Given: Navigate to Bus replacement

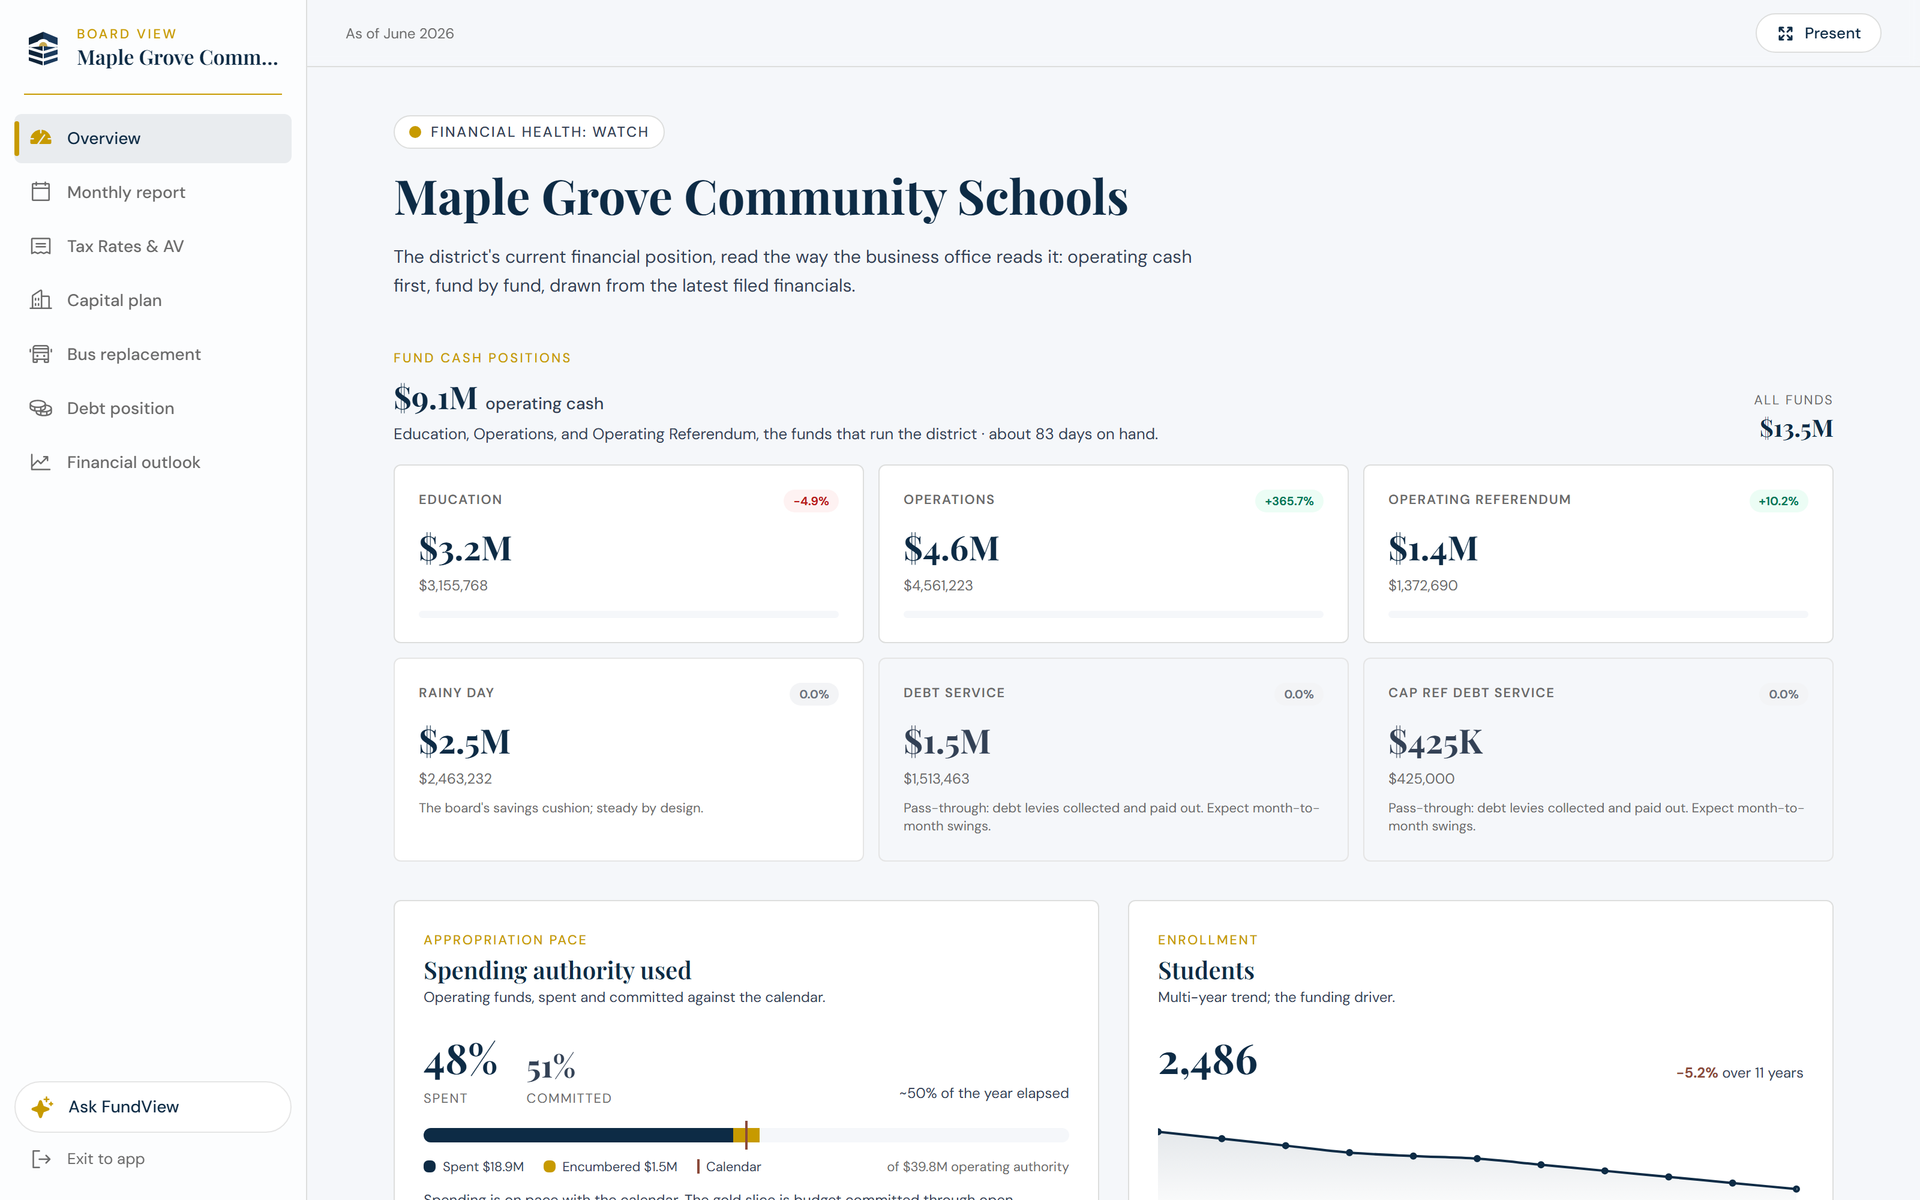Looking at the screenshot, I should click(x=153, y=354).
